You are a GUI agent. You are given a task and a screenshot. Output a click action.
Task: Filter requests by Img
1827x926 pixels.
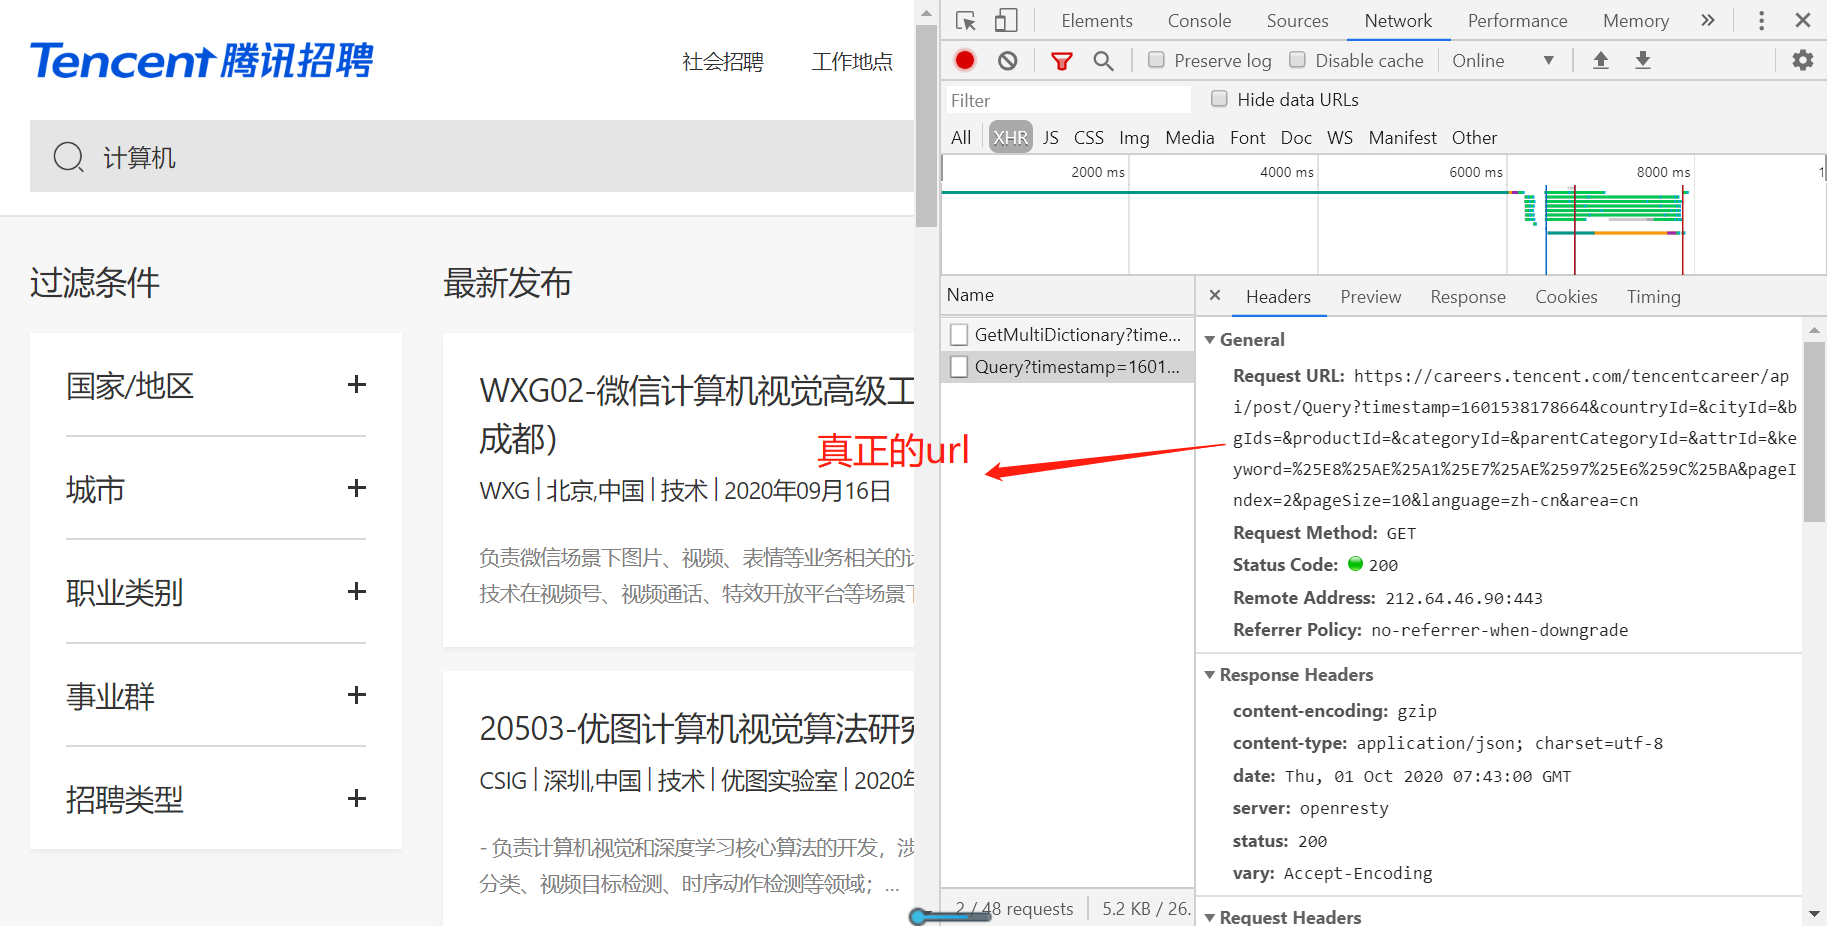[x=1134, y=137]
